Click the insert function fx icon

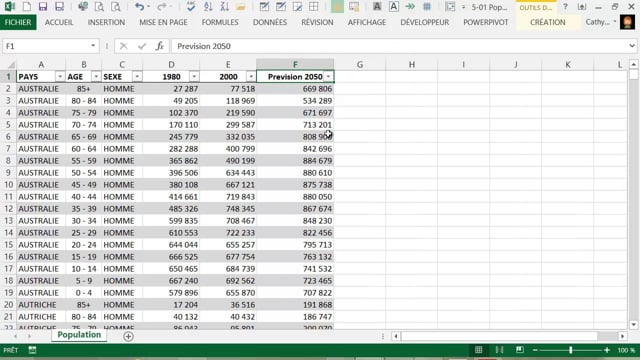click(x=160, y=46)
